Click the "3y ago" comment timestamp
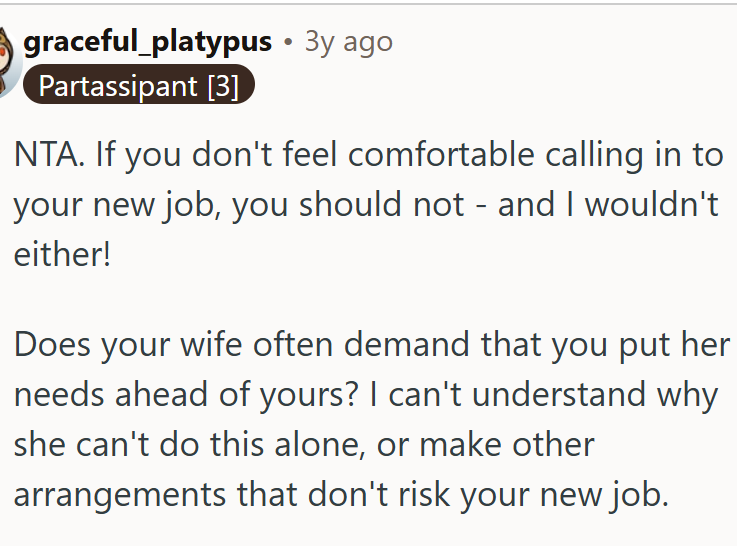Screen dimensions: 737x546 pos(348,41)
